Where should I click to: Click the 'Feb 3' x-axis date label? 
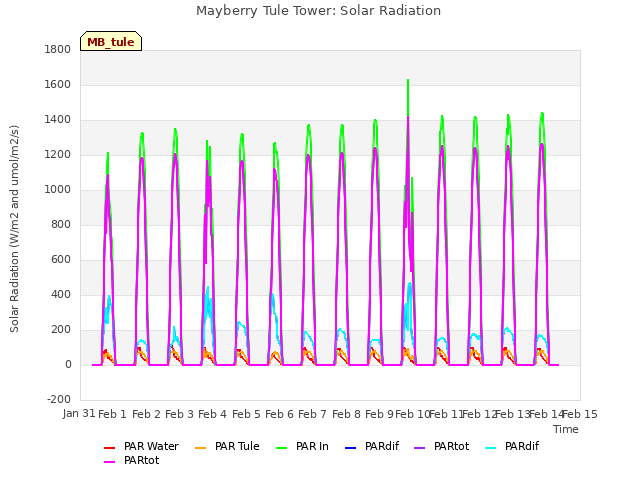point(179,414)
